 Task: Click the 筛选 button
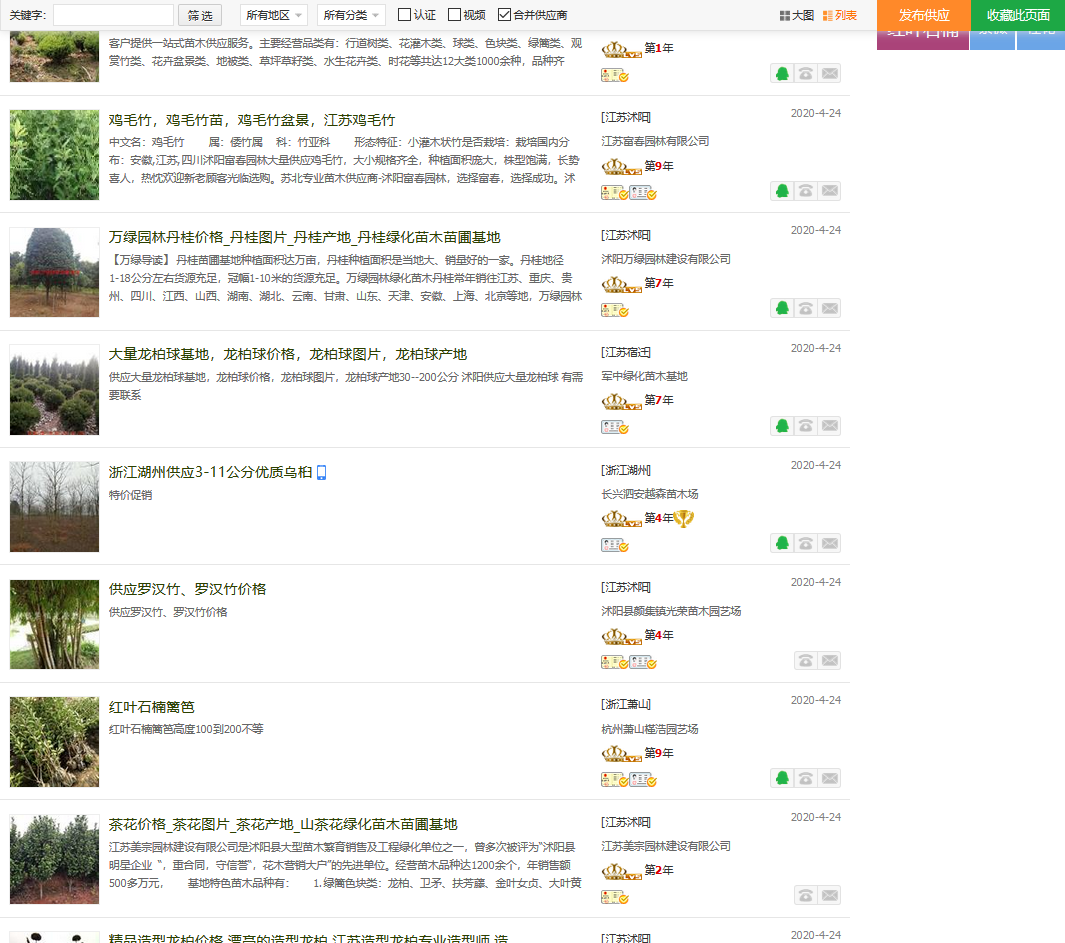pos(200,15)
